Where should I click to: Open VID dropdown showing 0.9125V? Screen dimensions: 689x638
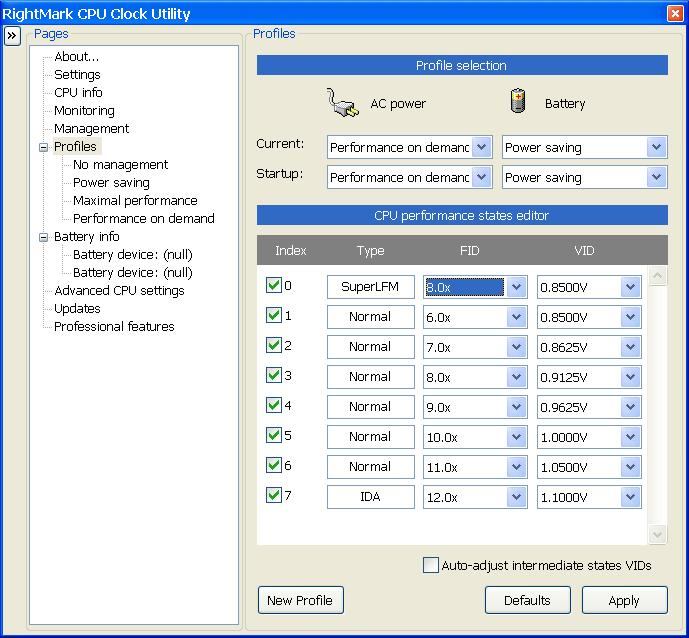click(x=631, y=377)
